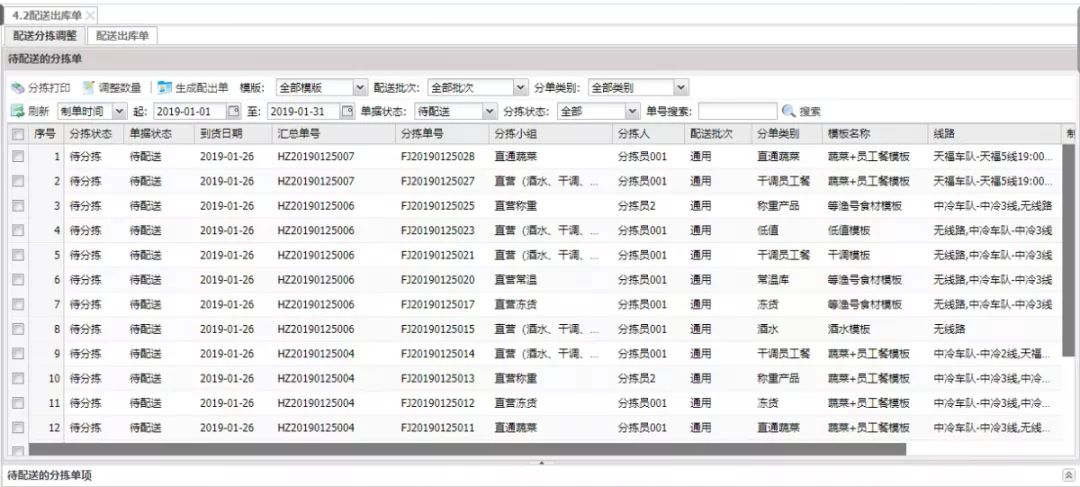
Task: Check row 1 checkbox FJ20190125028
Action: pyautogui.click(x=18, y=156)
